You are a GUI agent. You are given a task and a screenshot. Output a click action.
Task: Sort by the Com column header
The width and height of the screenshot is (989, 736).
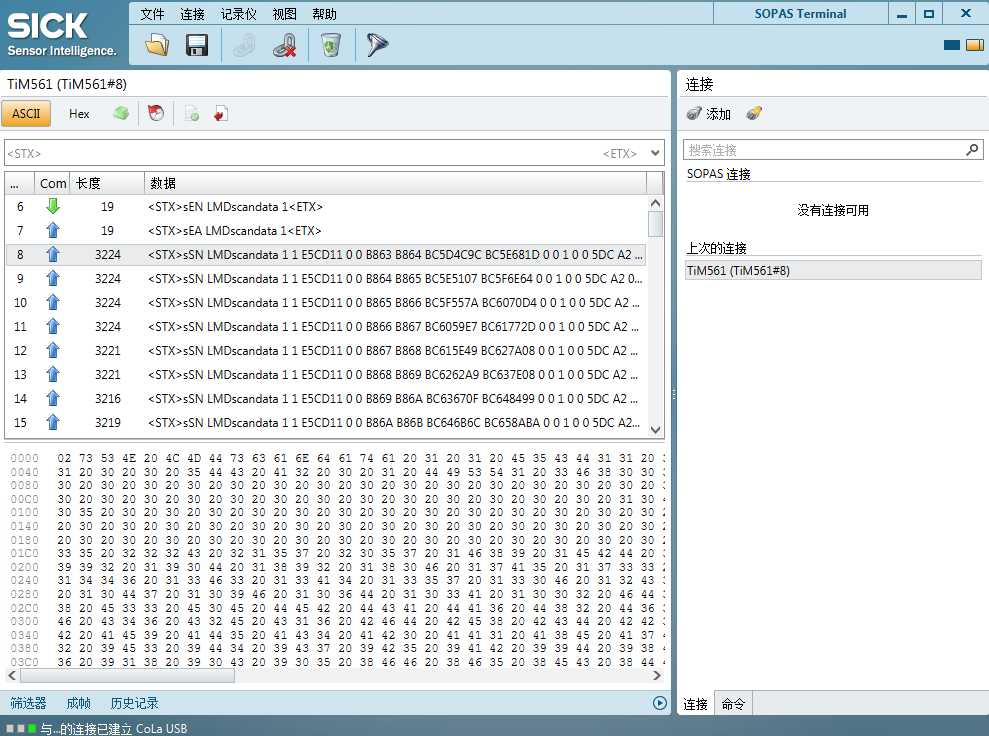pyautogui.click(x=52, y=183)
